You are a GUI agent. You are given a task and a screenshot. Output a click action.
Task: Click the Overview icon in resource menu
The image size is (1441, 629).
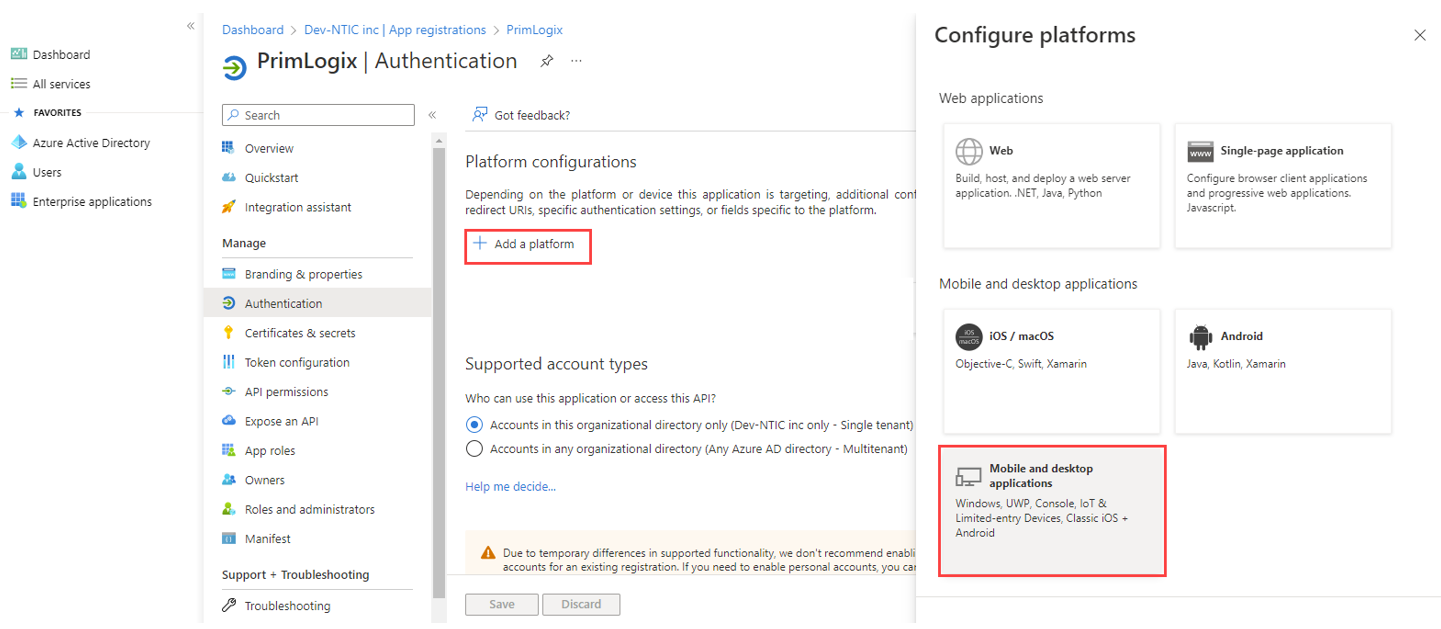click(228, 148)
